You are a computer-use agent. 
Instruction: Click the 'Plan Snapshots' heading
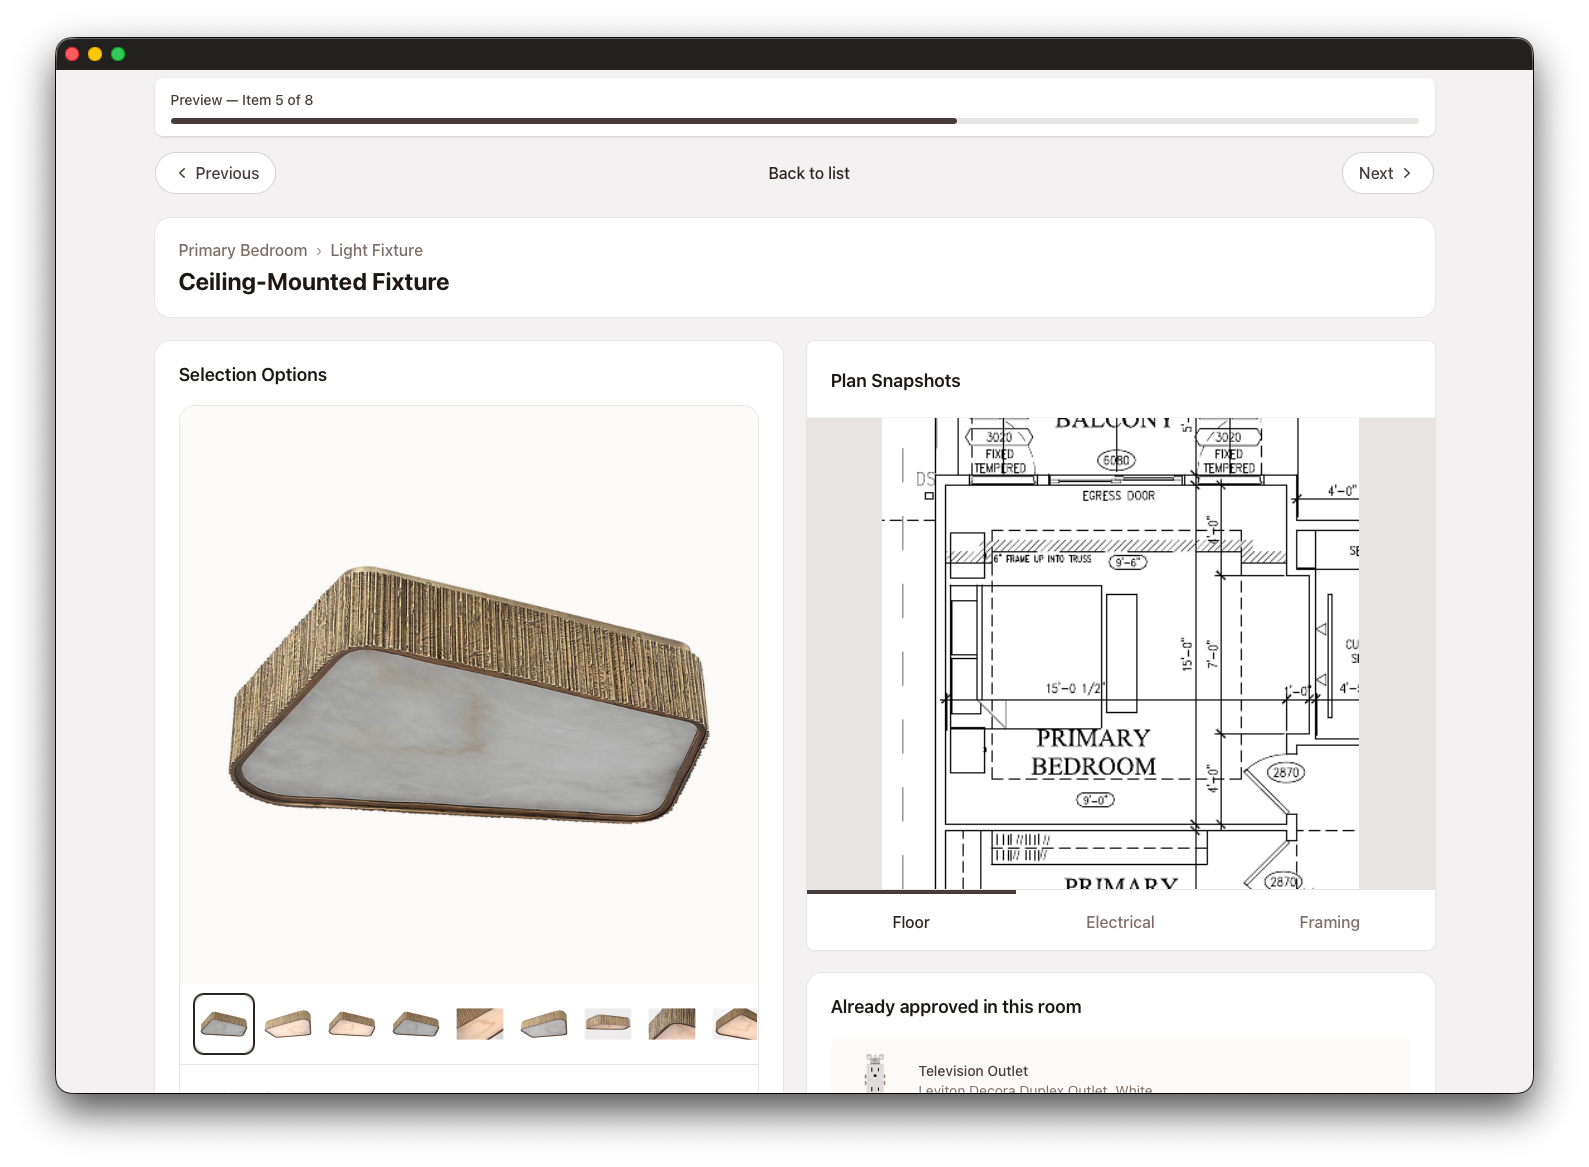pos(895,381)
